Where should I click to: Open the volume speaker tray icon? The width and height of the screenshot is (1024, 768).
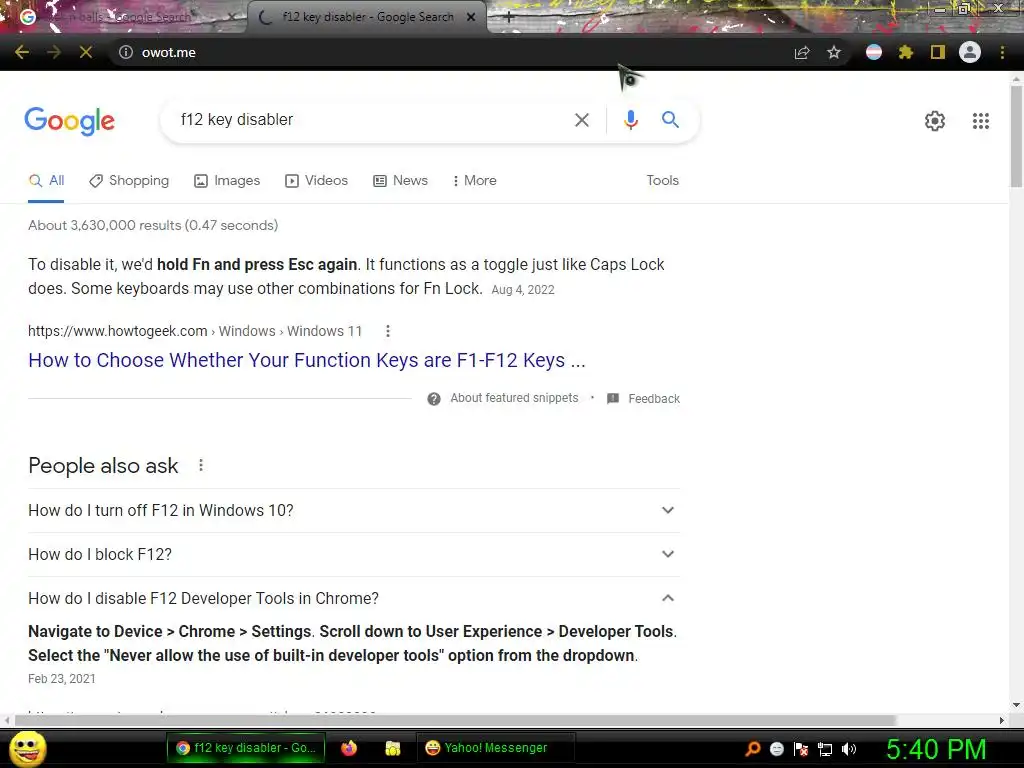coord(848,749)
